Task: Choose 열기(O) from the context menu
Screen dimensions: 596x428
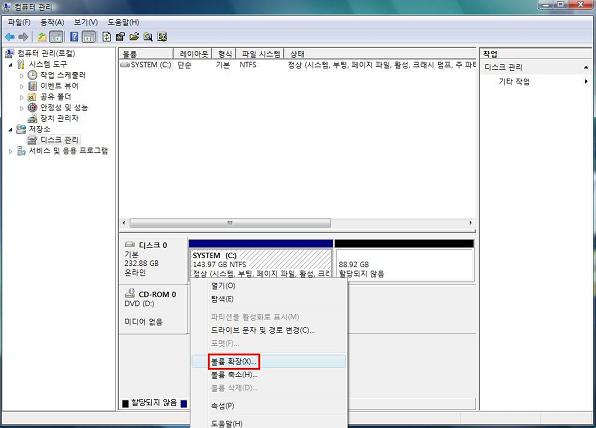Action: (x=269, y=285)
